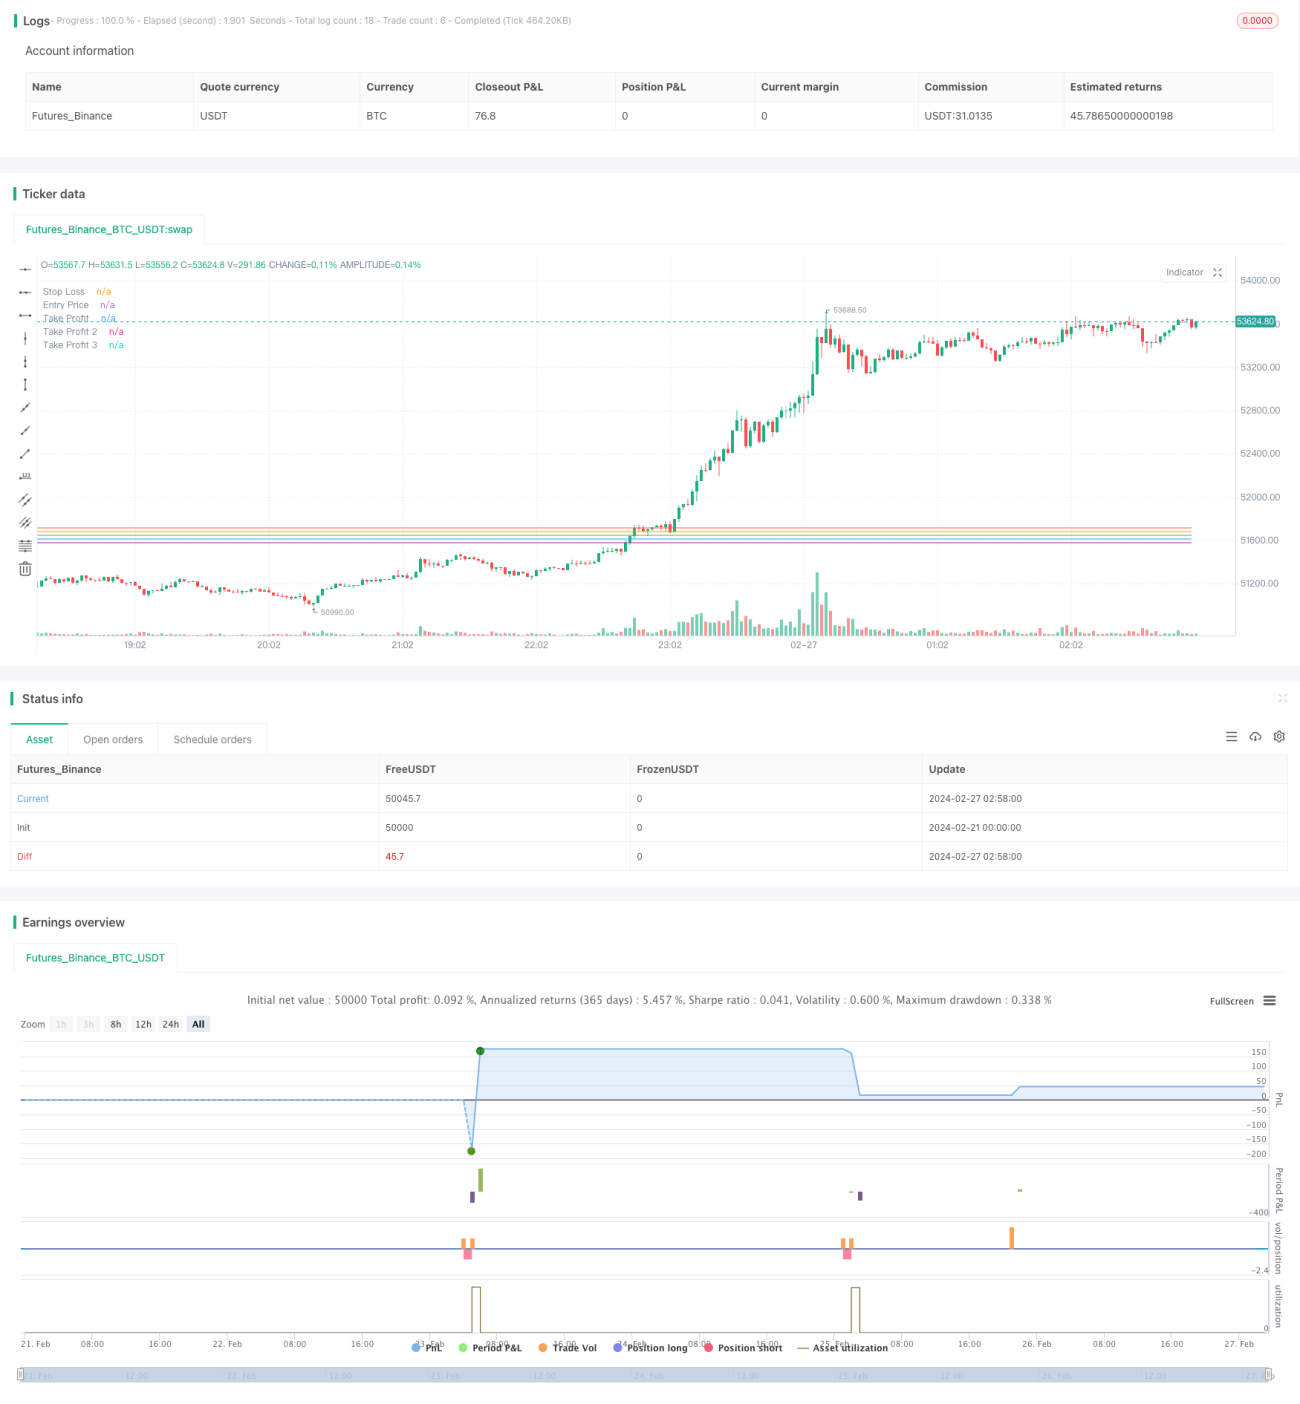
Task: Open the Status info list menu icon
Action: (x=1231, y=737)
